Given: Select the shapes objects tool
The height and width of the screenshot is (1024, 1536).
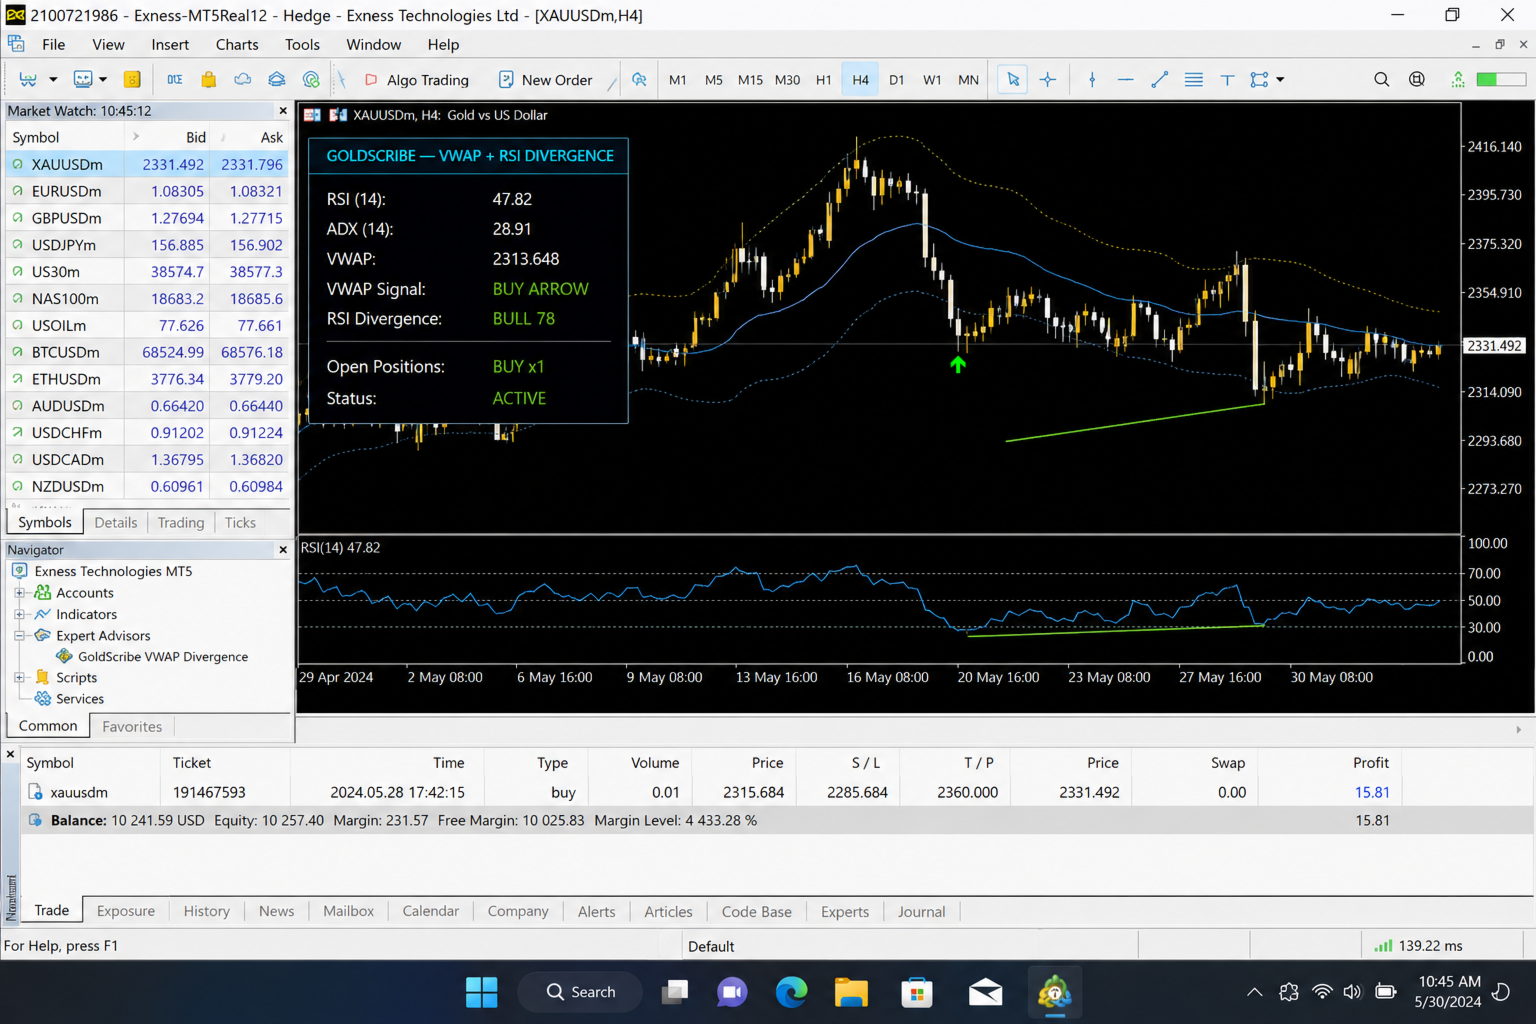Looking at the screenshot, I should coord(1260,80).
